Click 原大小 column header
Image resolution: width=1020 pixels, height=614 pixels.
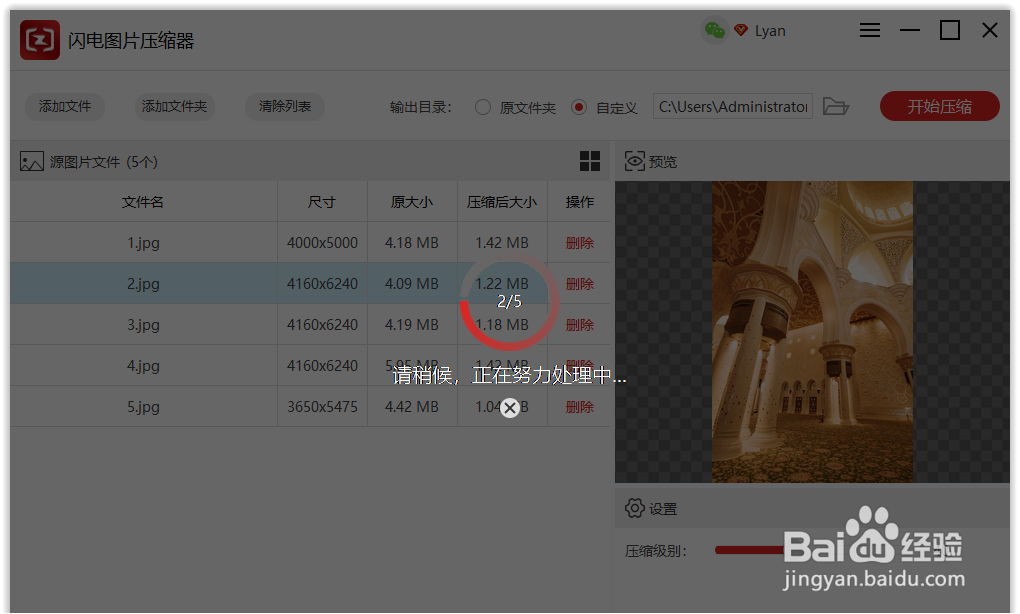(412, 202)
